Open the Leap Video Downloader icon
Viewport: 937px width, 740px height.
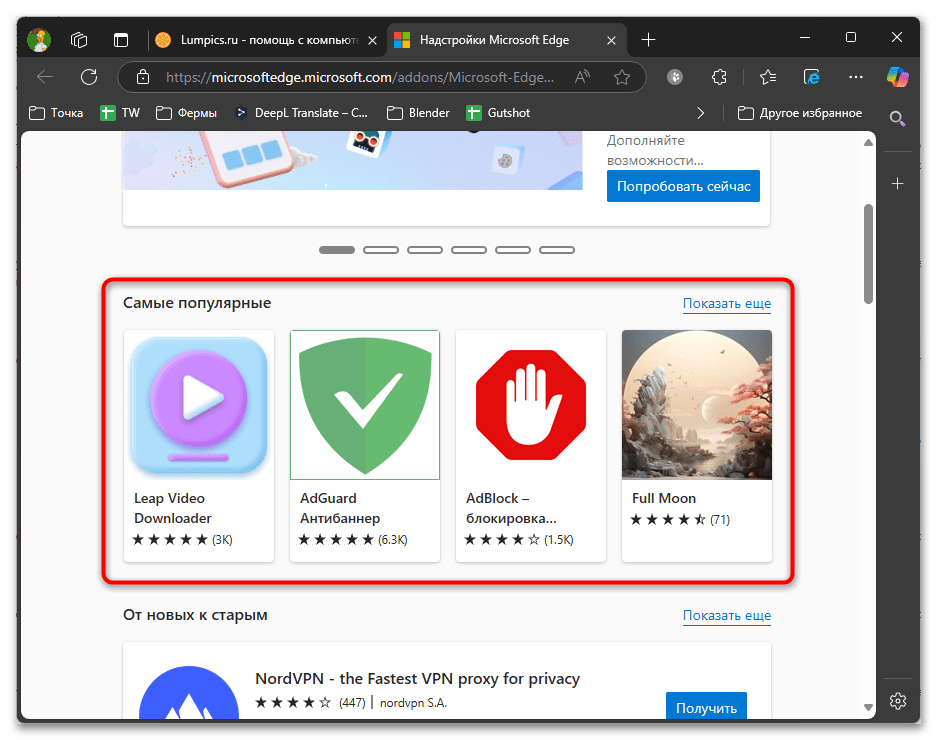click(199, 405)
